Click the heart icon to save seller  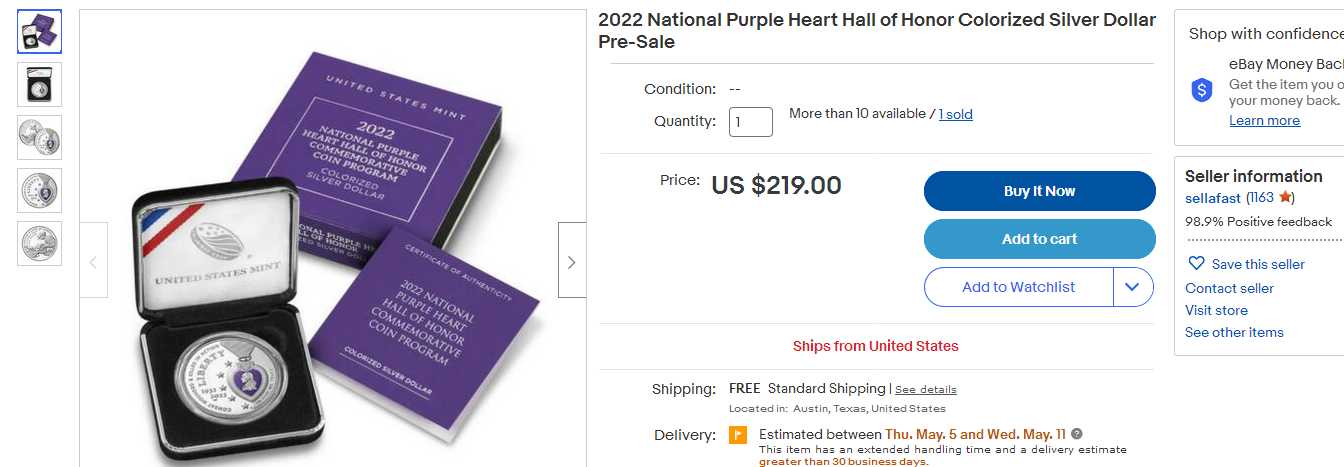(x=1196, y=264)
